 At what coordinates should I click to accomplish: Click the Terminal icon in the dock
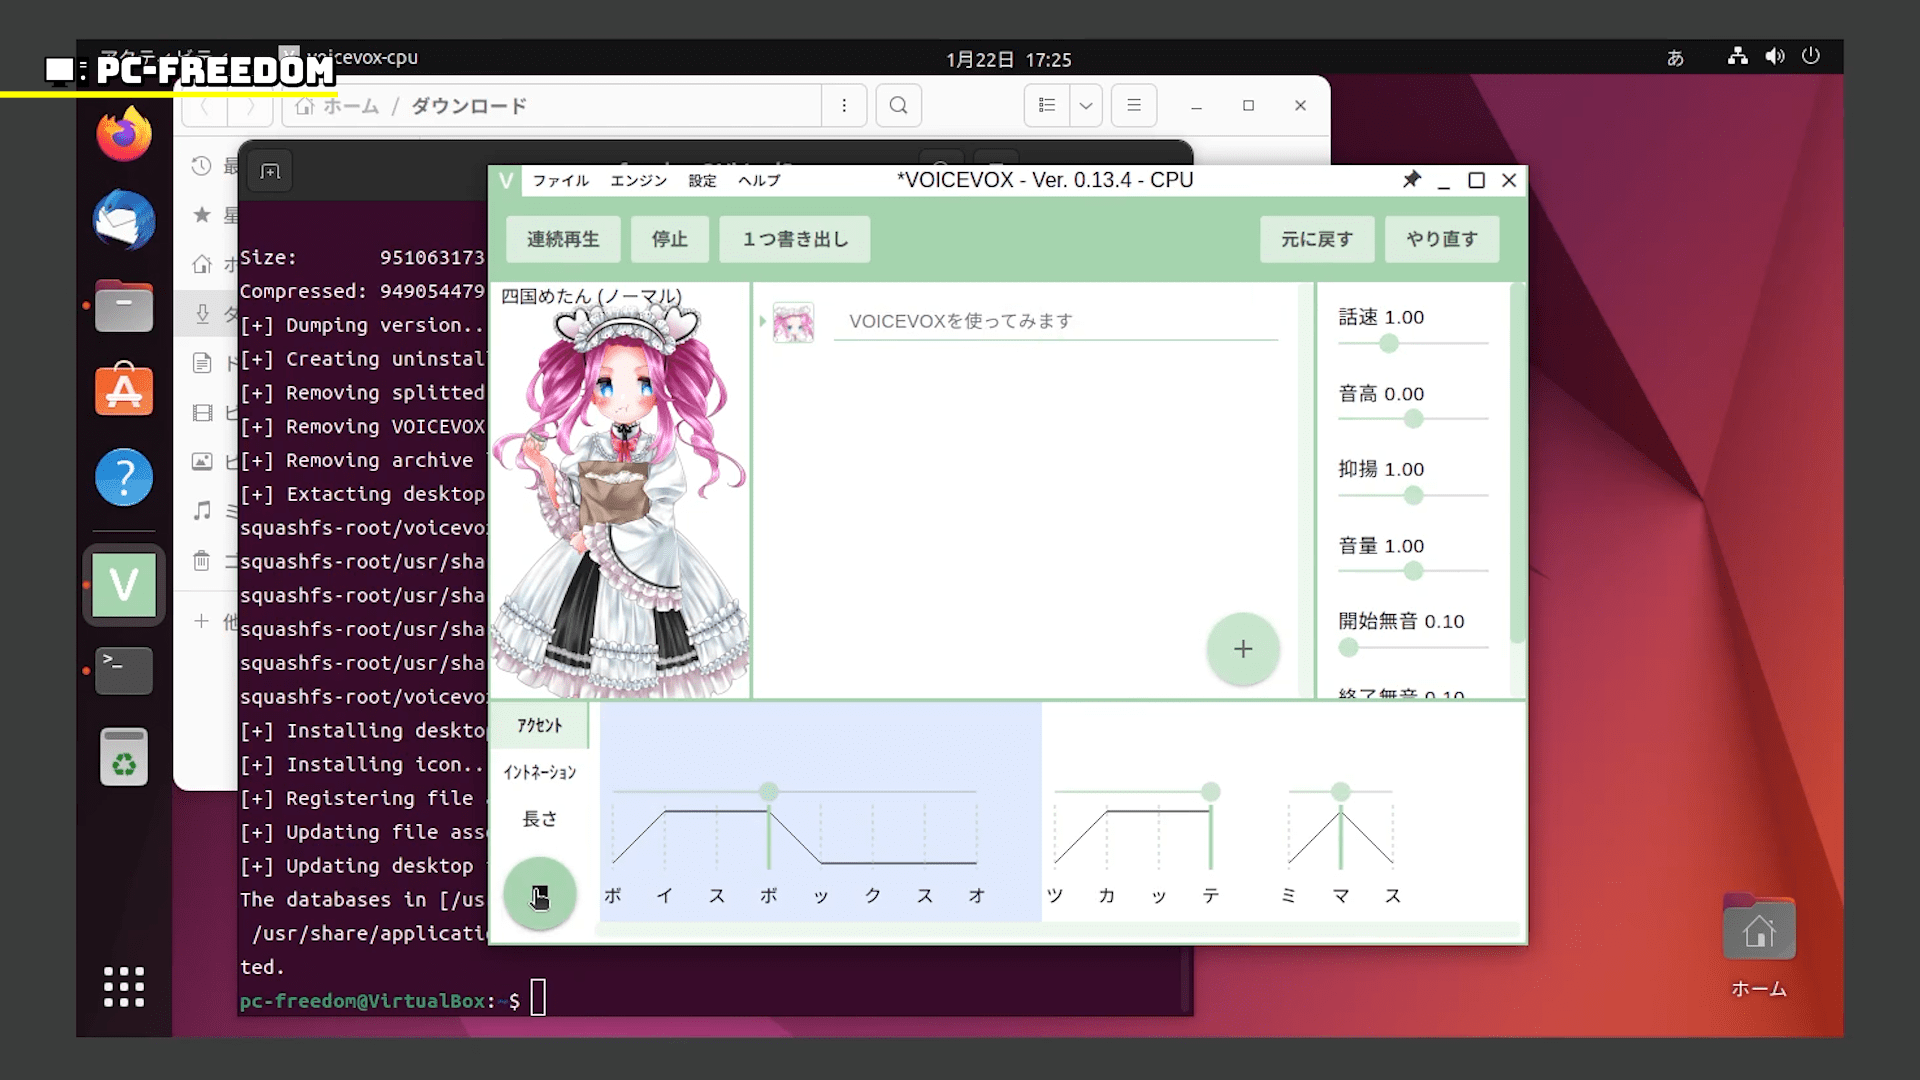[124, 670]
